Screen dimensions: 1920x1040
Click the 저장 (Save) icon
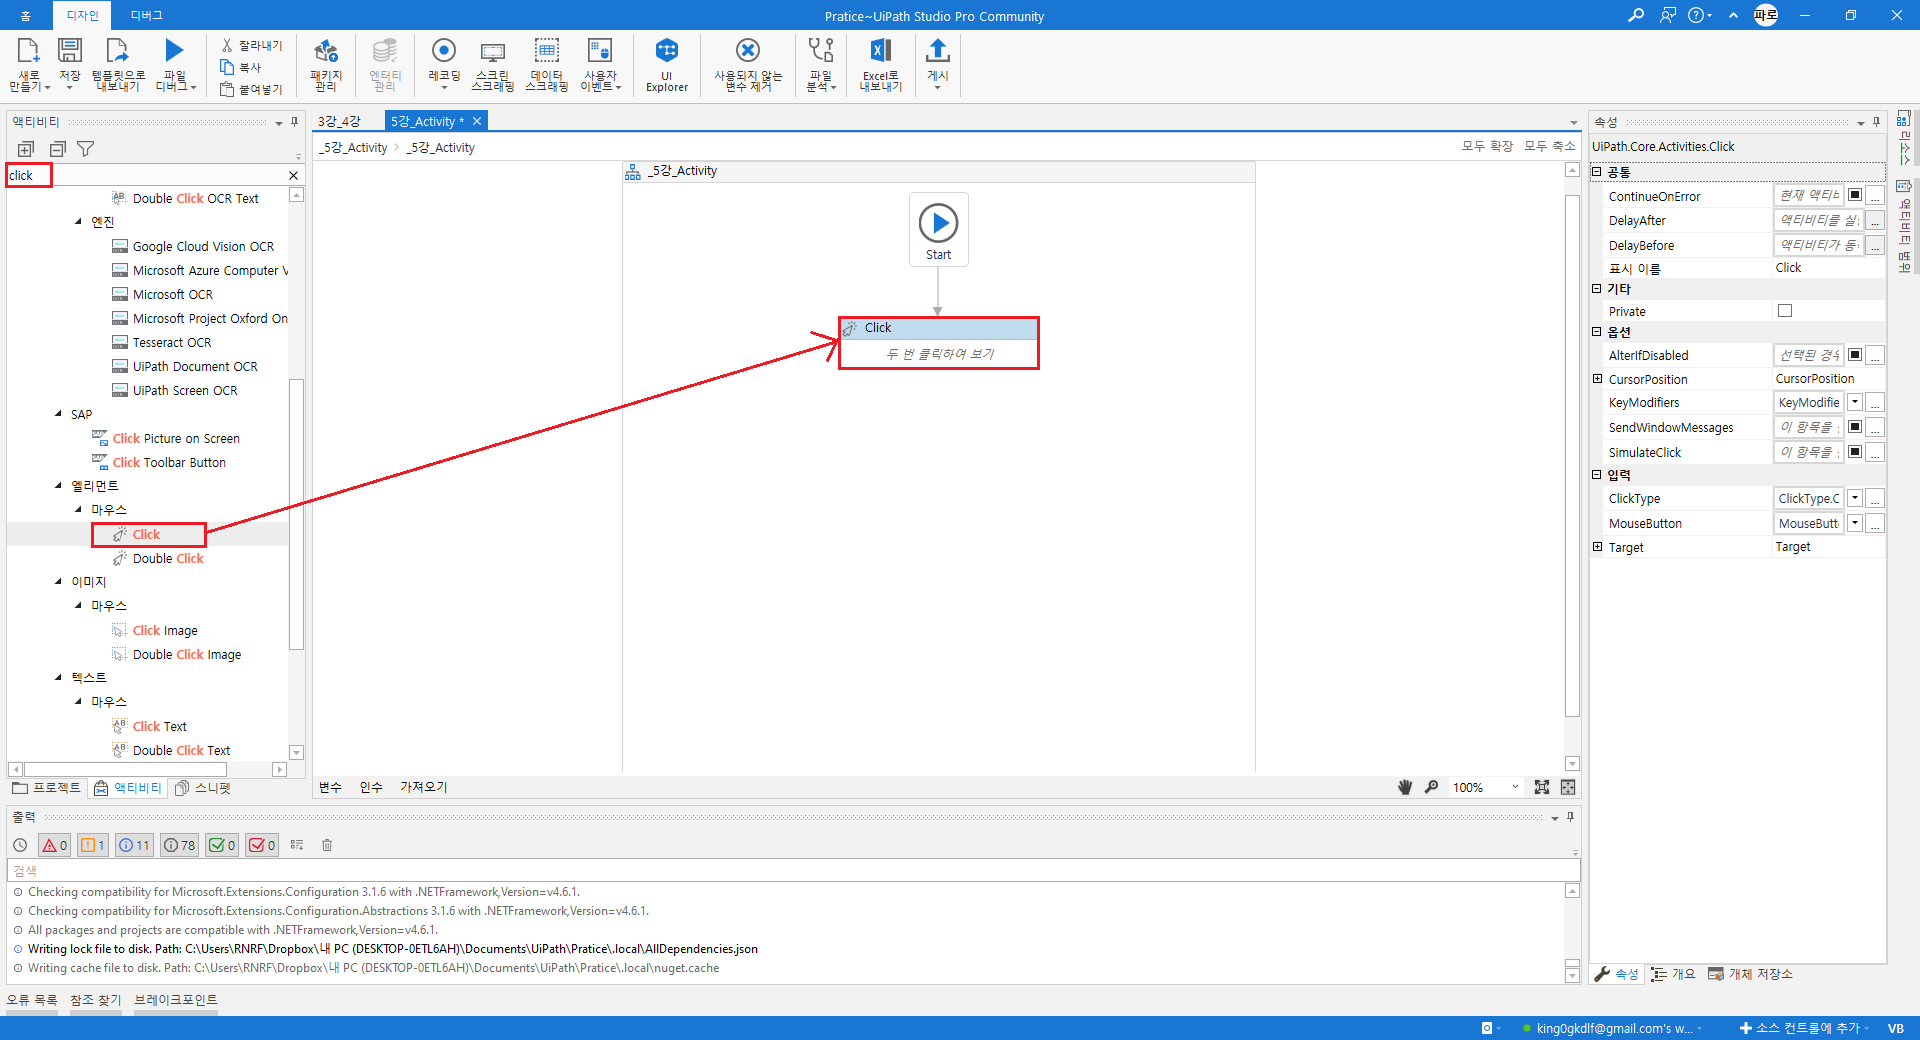point(70,51)
